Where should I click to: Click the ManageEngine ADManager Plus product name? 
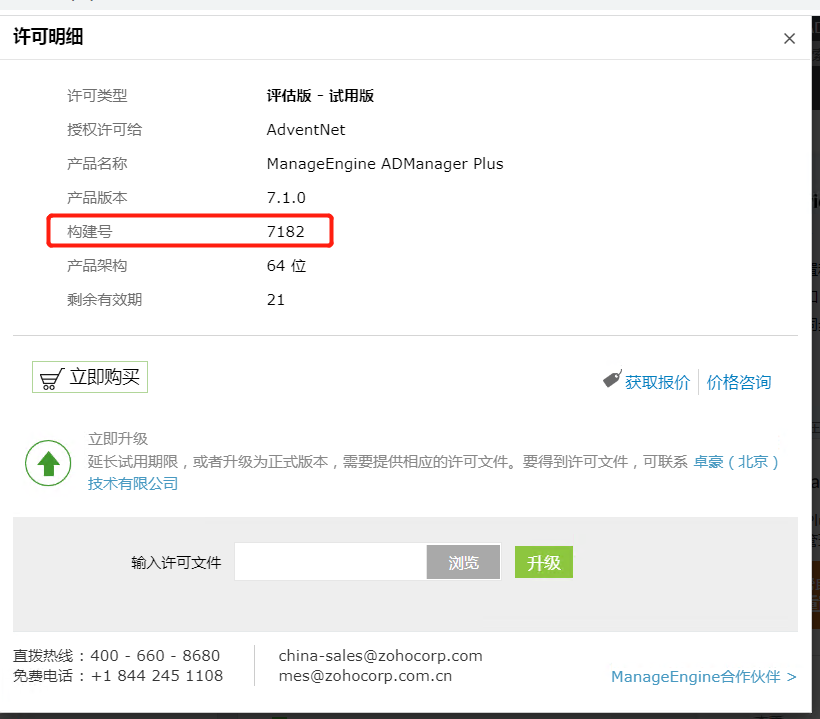(385, 164)
